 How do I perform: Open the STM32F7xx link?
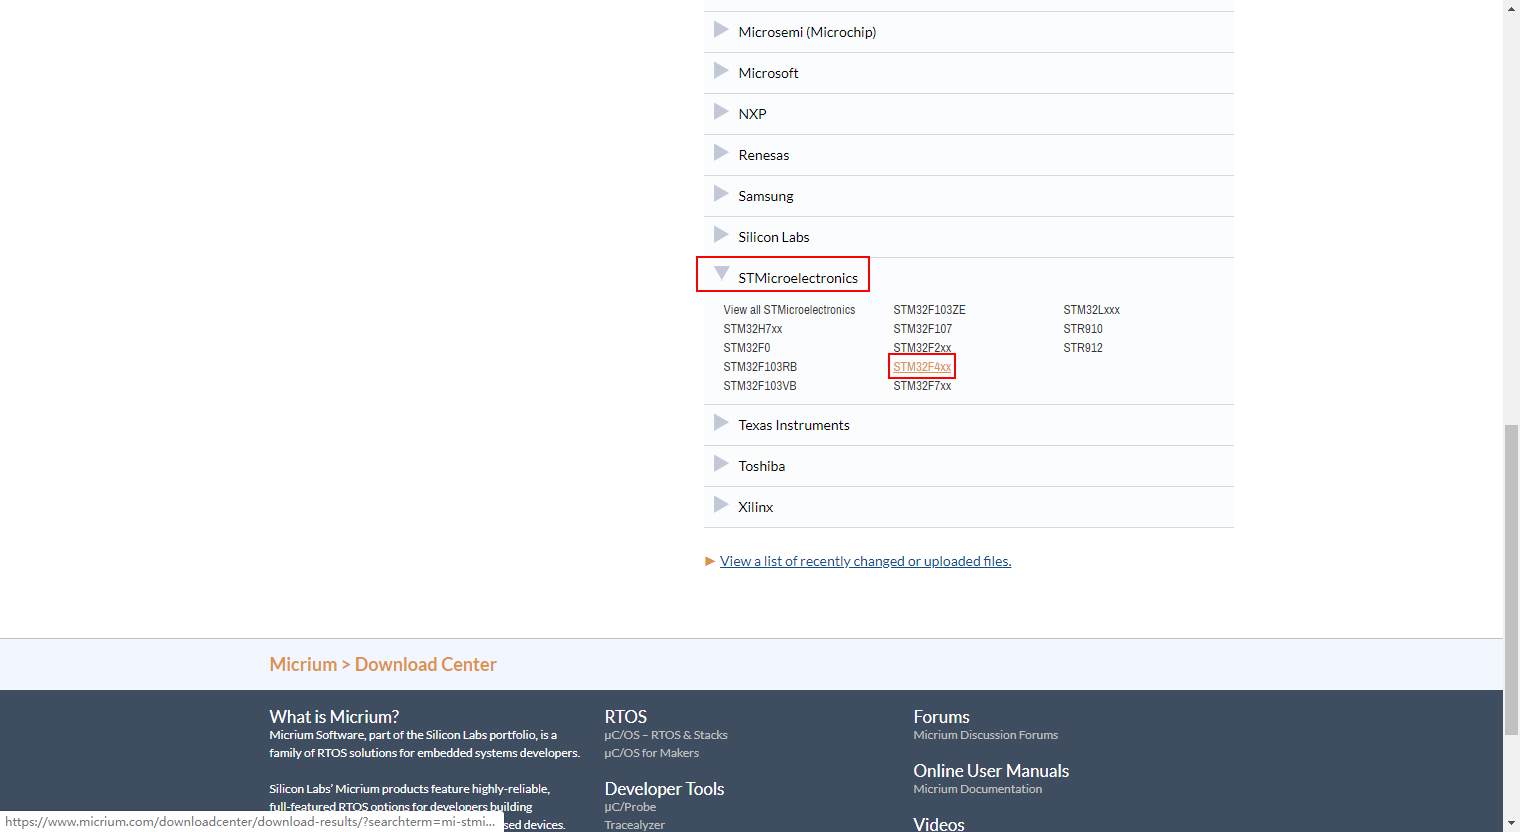(x=922, y=386)
